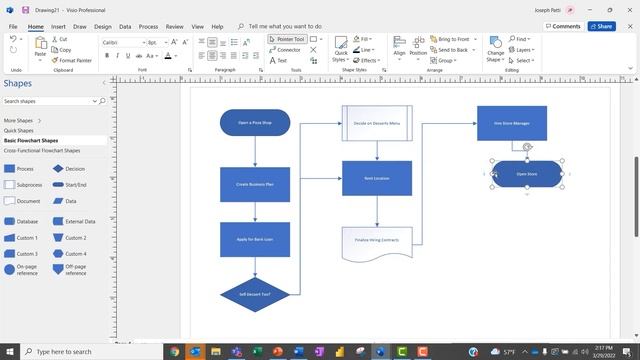The height and width of the screenshot is (360, 640).
Task: Toggle Bold text formatting
Action: coord(107,56)
